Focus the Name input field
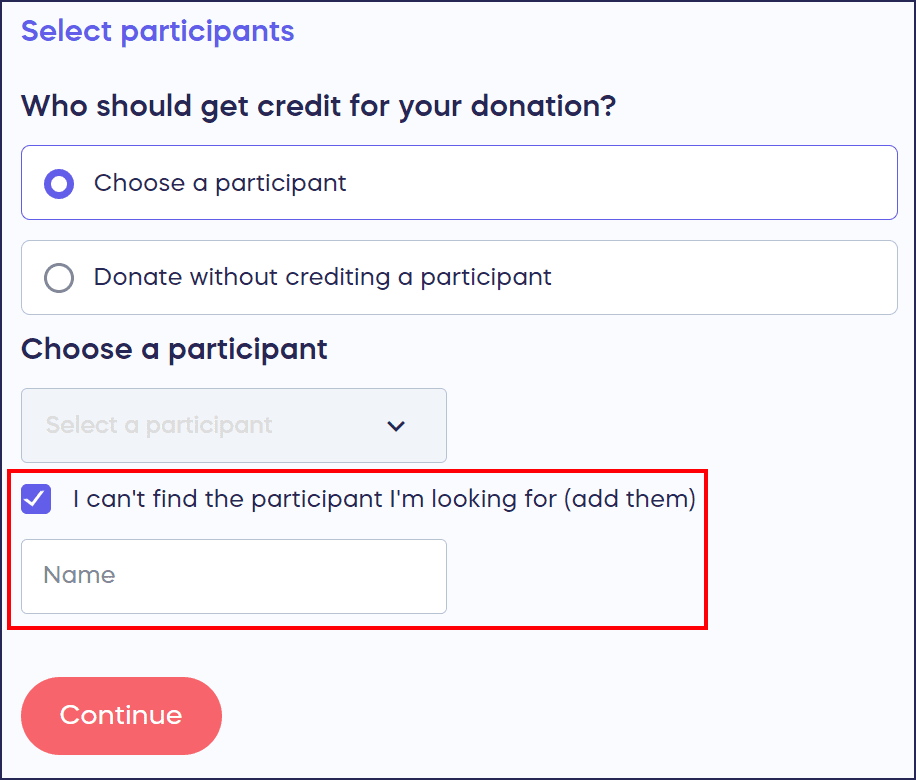This screenshot has width=916, height=780. click(x=233, y=576)
